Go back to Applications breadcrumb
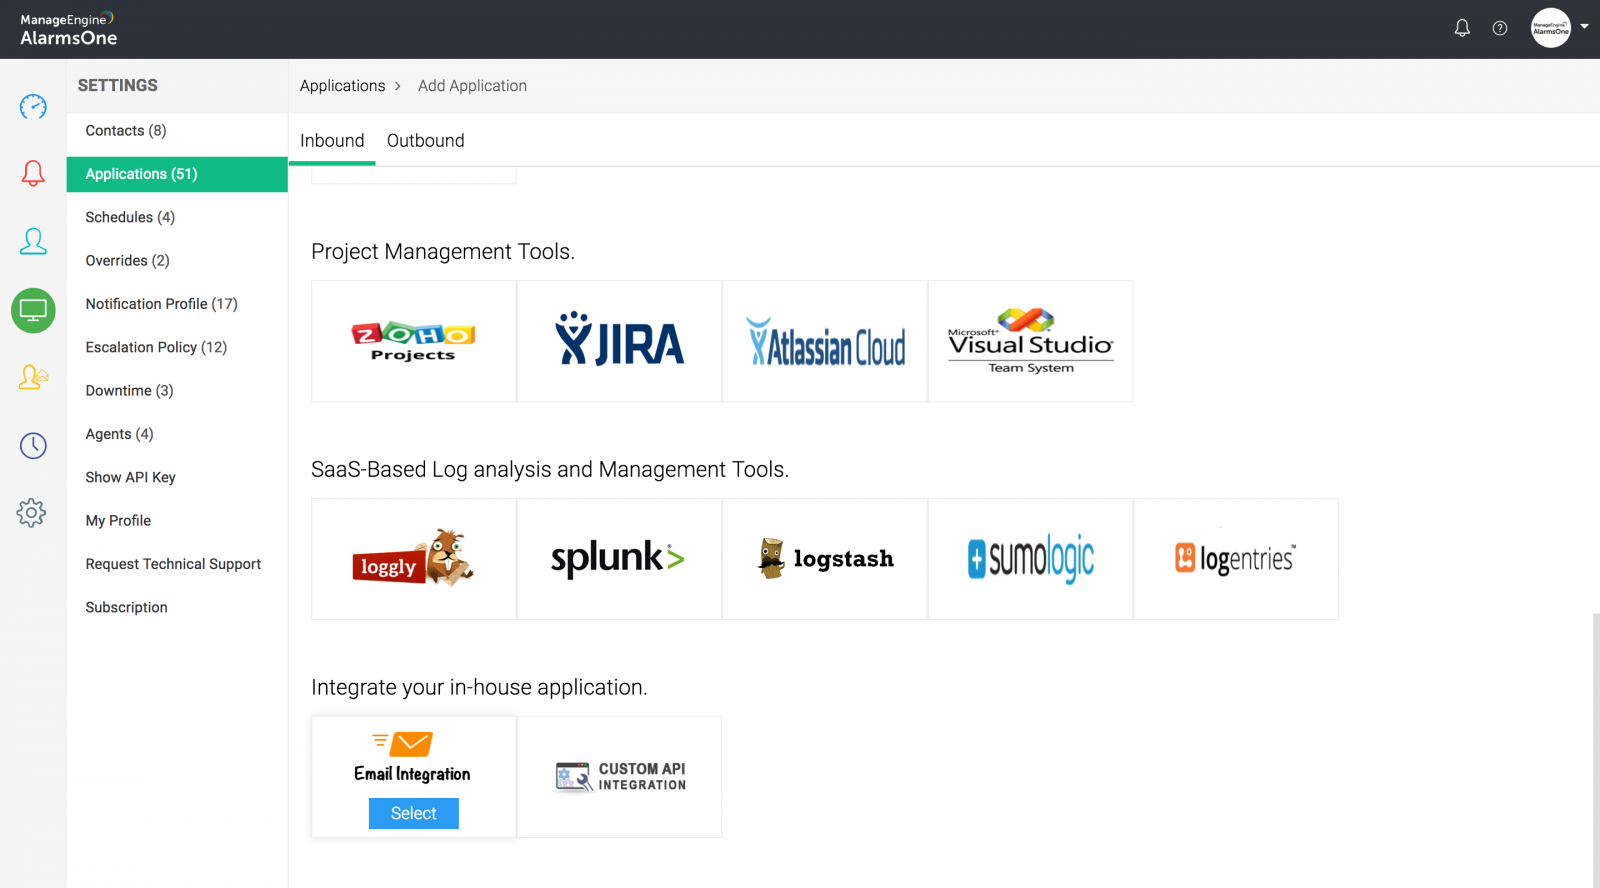 click(342, 86)
